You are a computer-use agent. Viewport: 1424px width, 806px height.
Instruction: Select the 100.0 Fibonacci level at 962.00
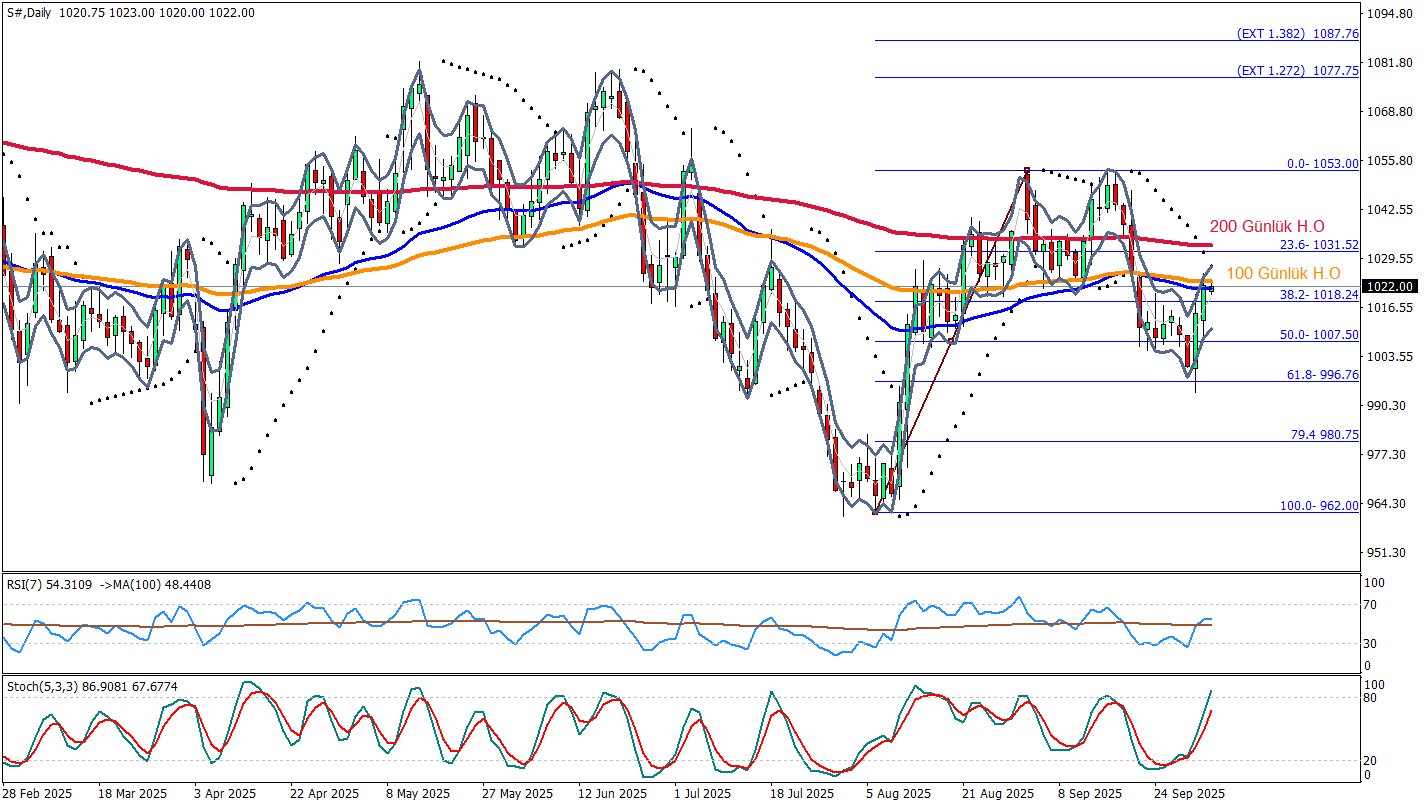click(x=1319, y=506)
